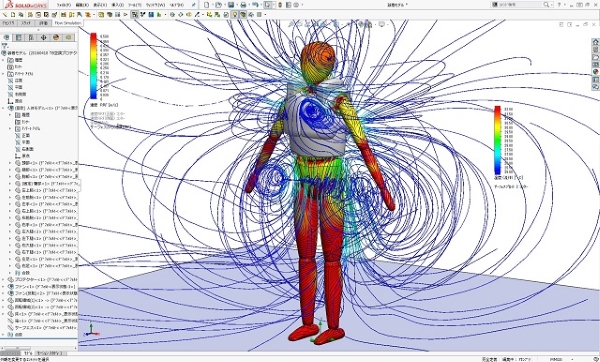Switch to the Flow Simulation tab
600x362 pixels.
coord(68,23)
